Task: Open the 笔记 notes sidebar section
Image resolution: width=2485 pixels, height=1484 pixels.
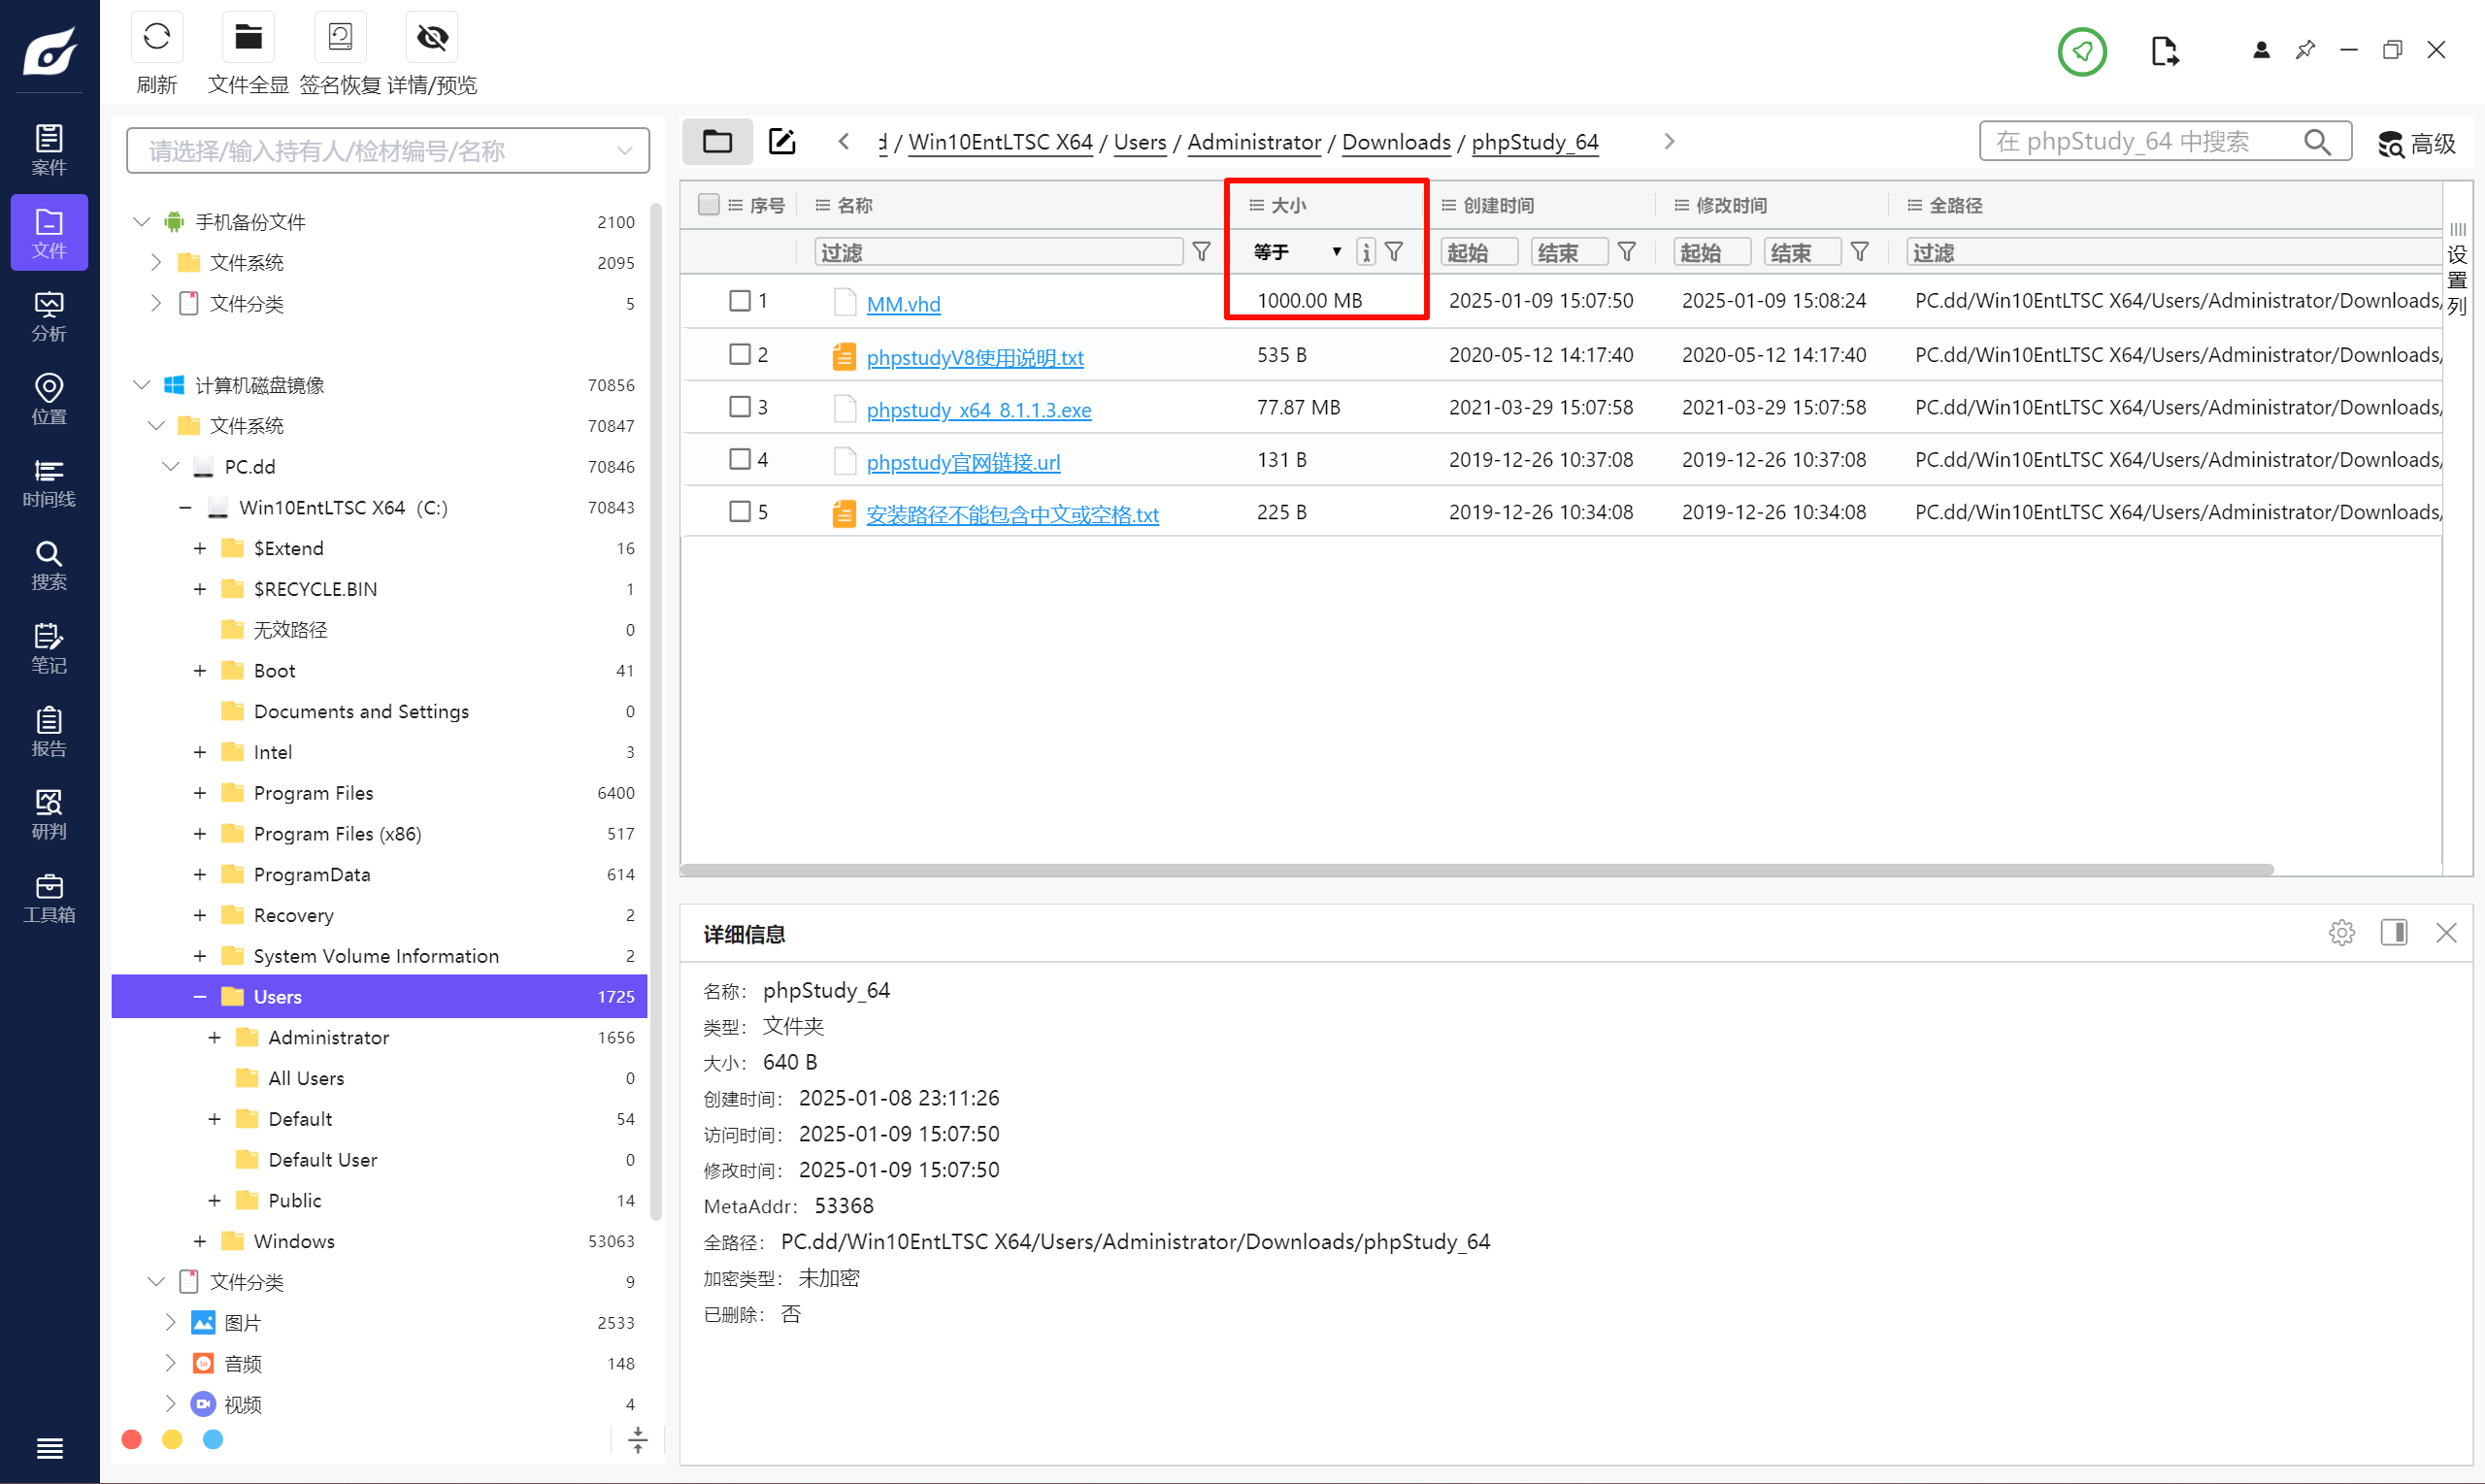Action: (x=49, y=648)
